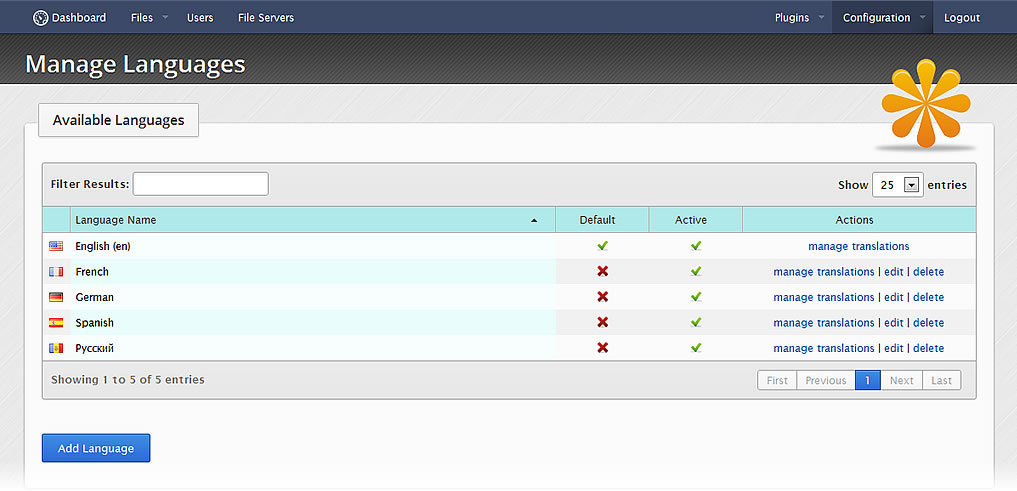
Task: Click the French flag icon
Action: (56, 272)
